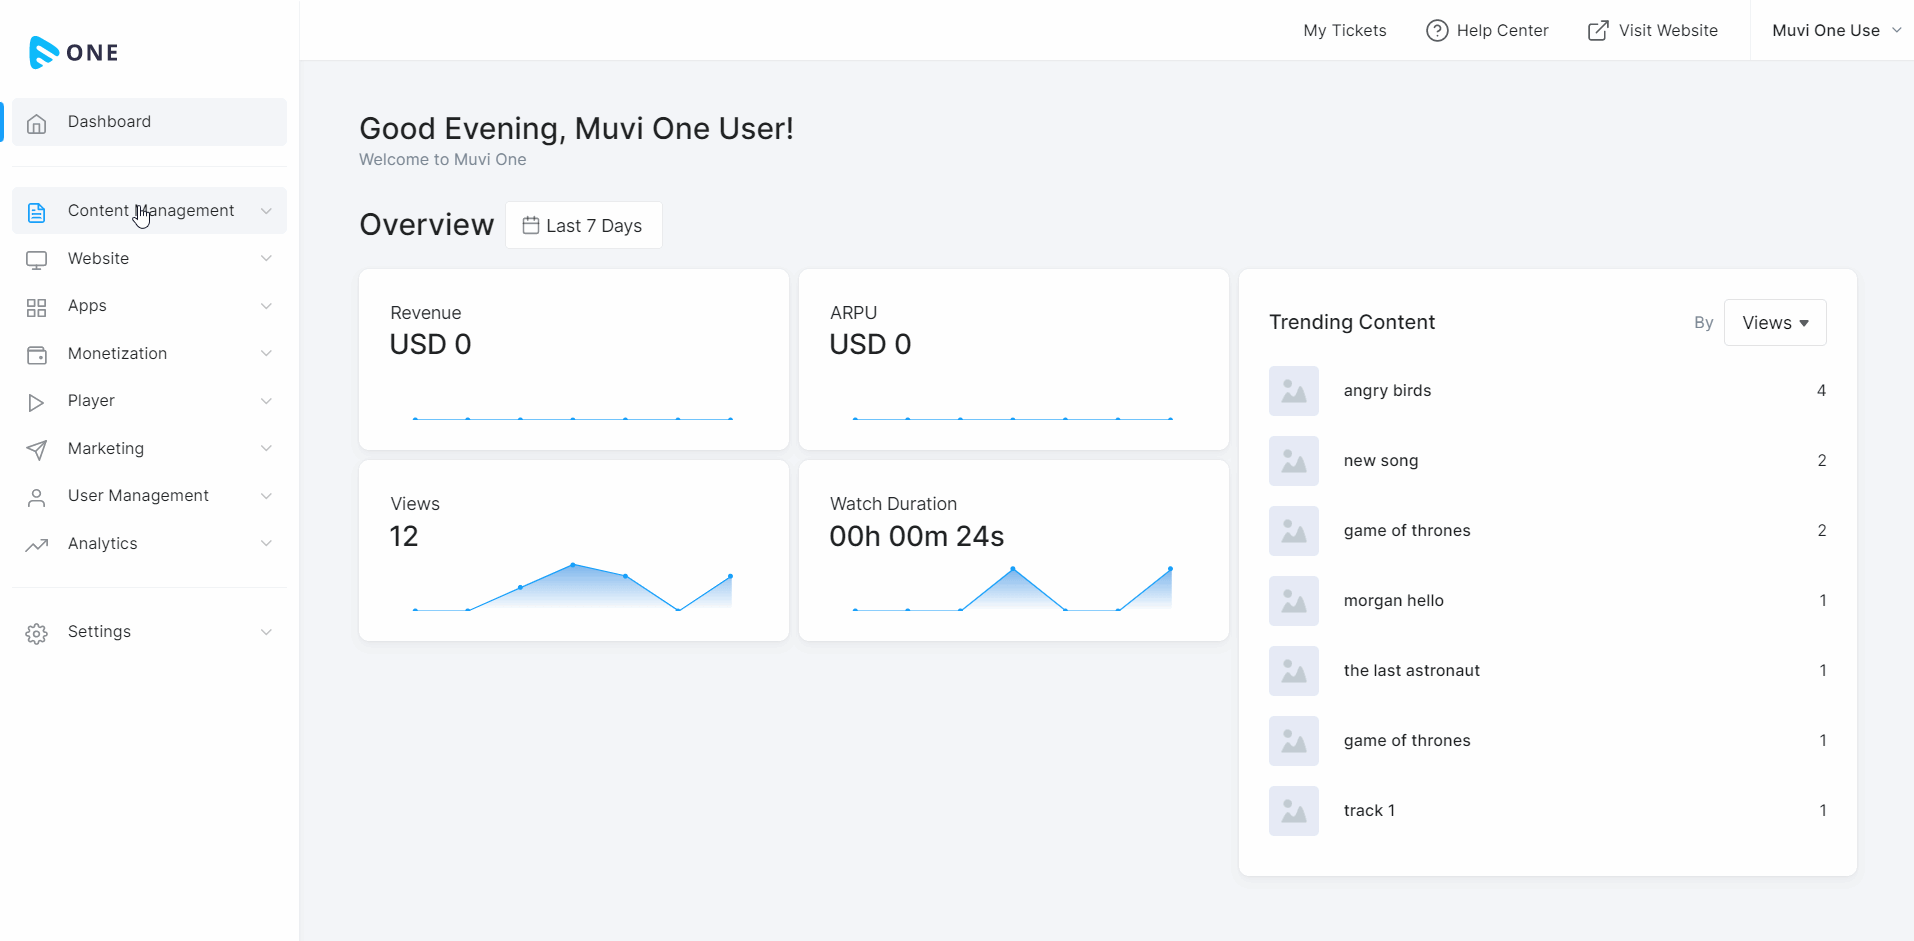
Task: Click the Player play icon
Action: coord(37,402)
